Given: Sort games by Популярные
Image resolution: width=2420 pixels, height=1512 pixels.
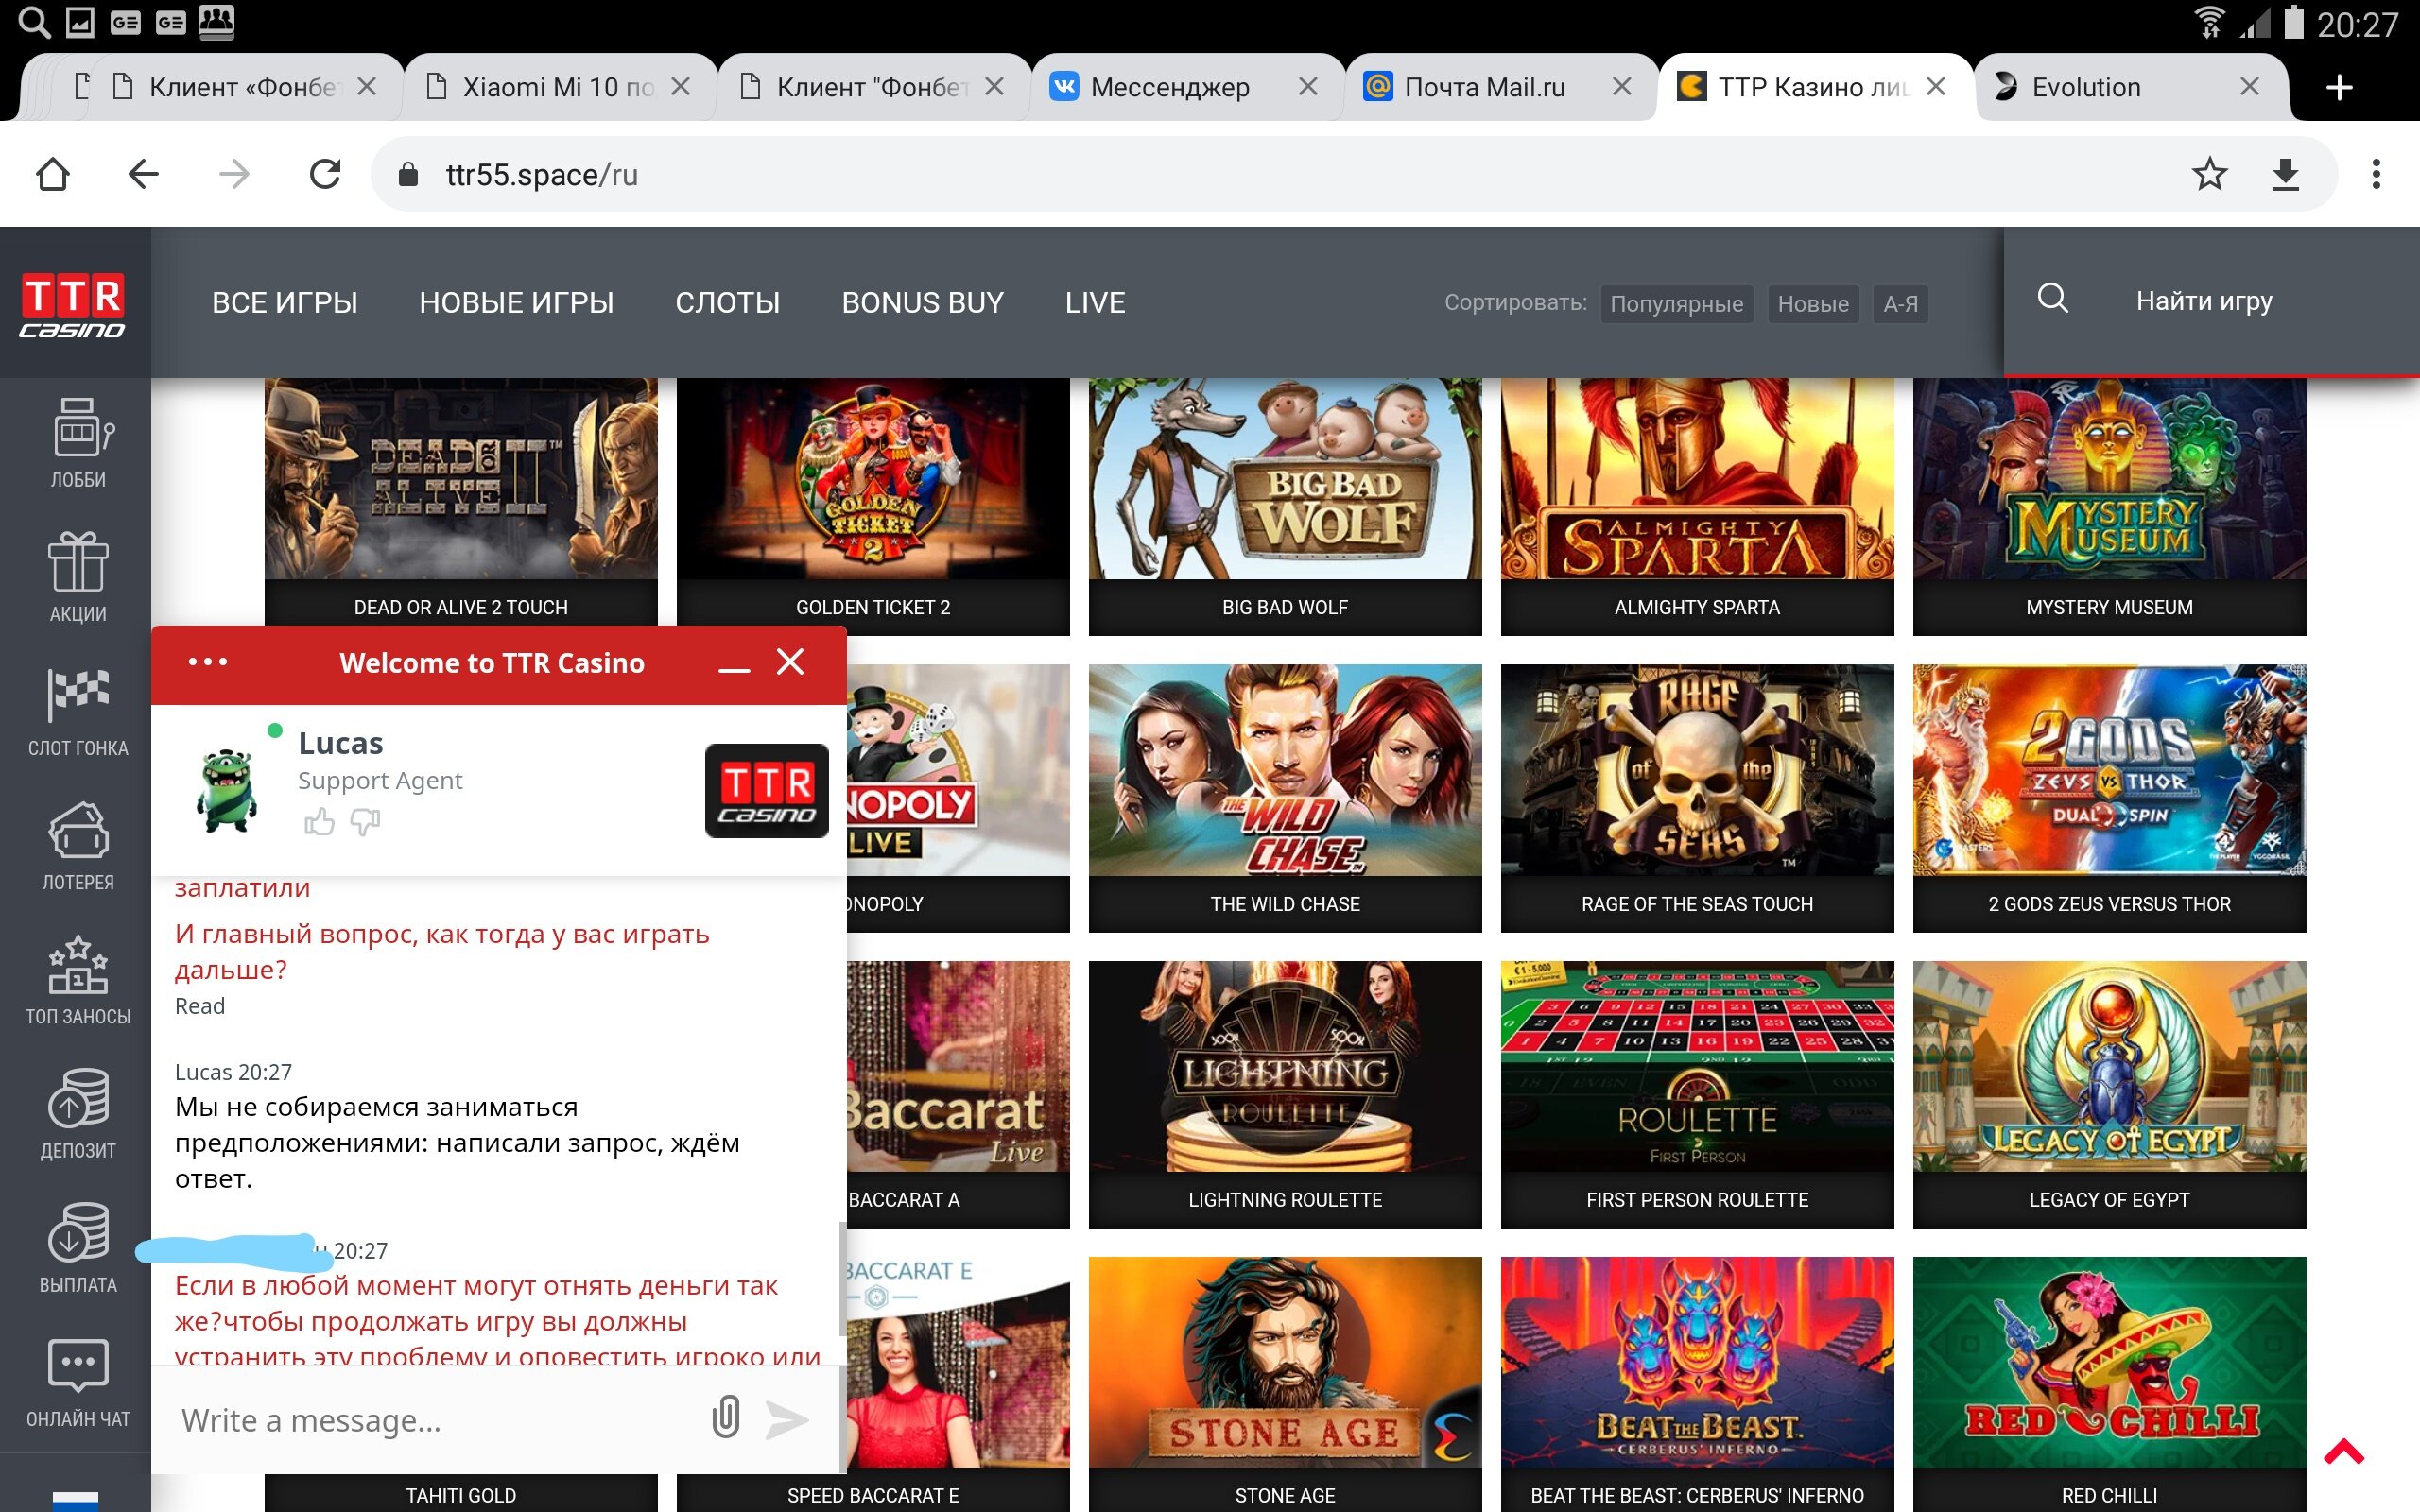Looking at the screenshot, I should [x=1676, y=304].
